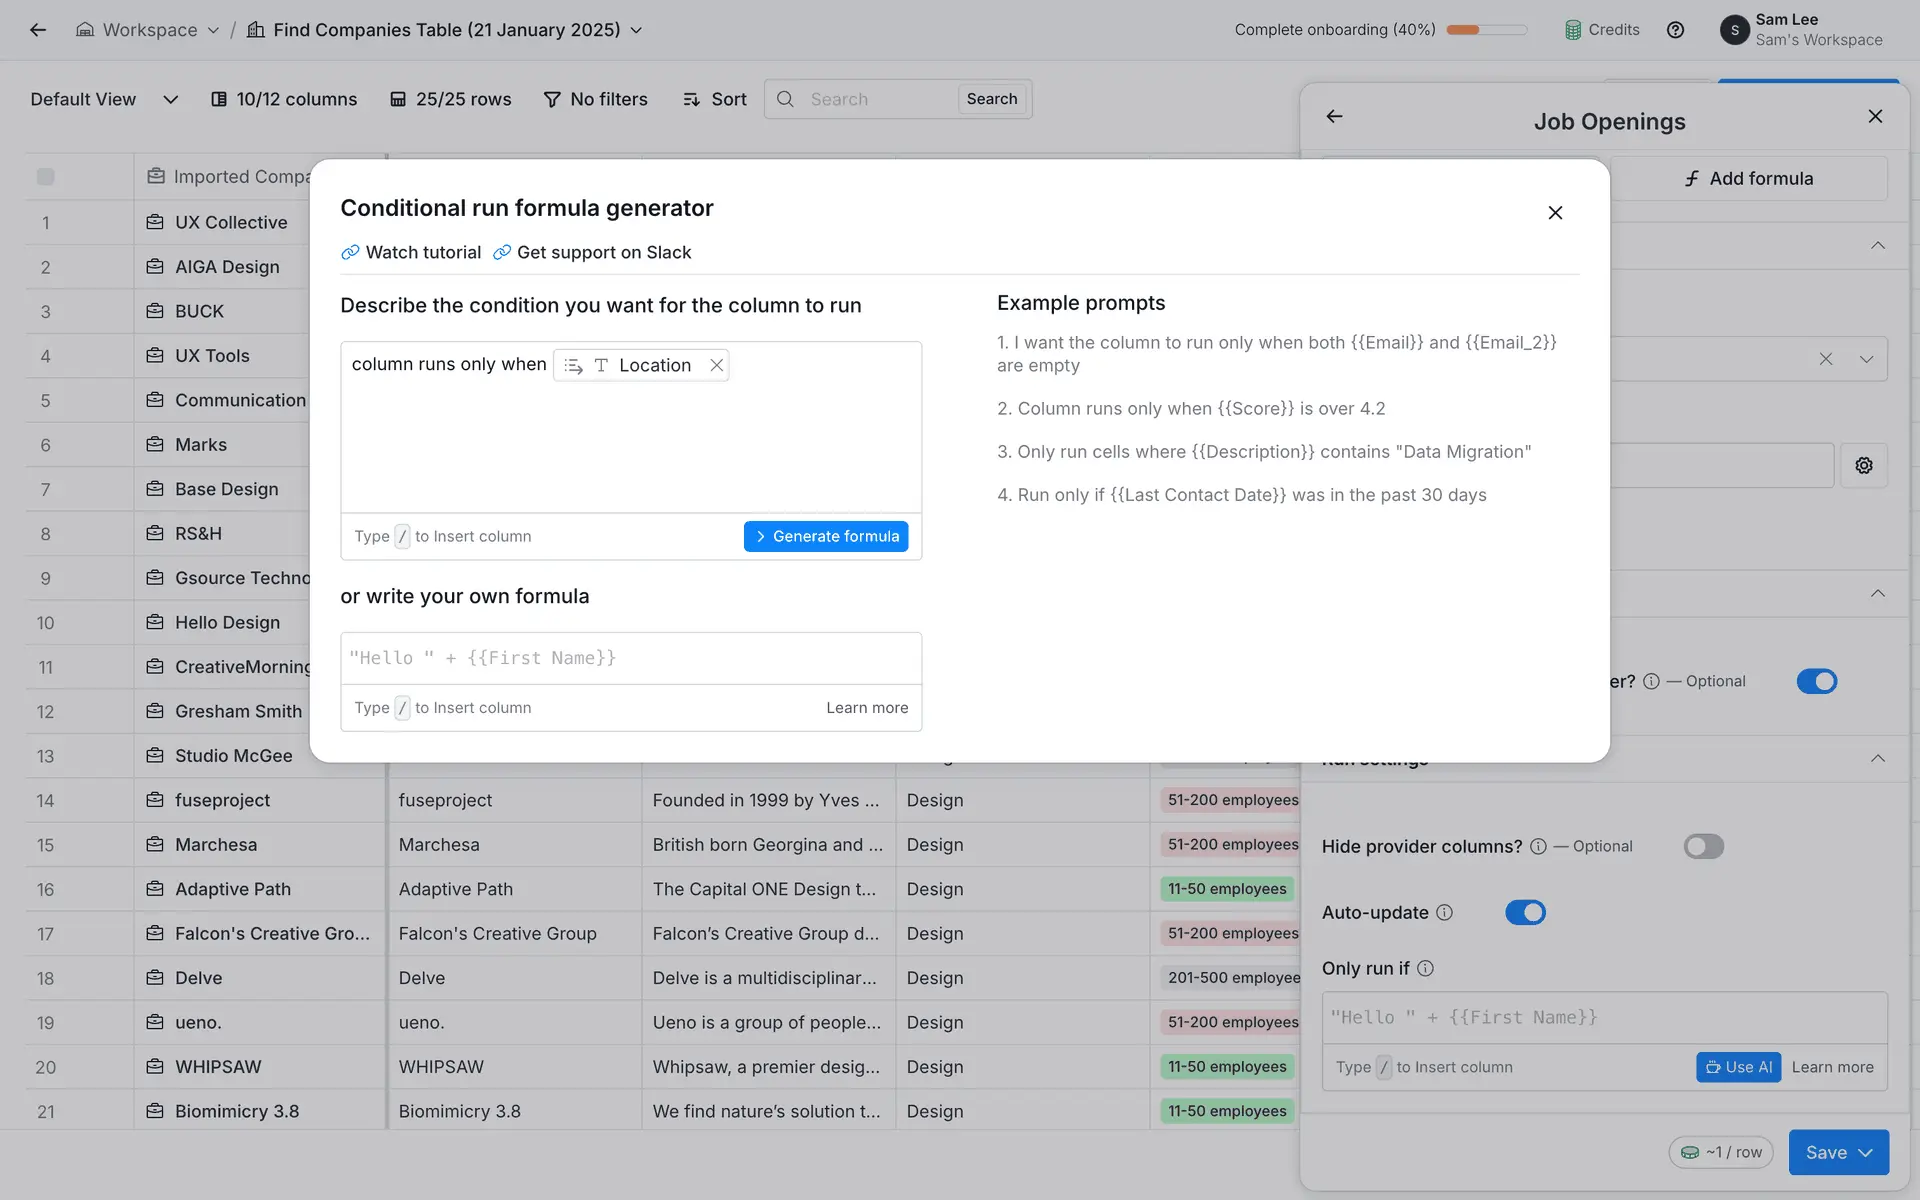Expand the Workspace breadcrumb dropdown

tap(213, 30)
